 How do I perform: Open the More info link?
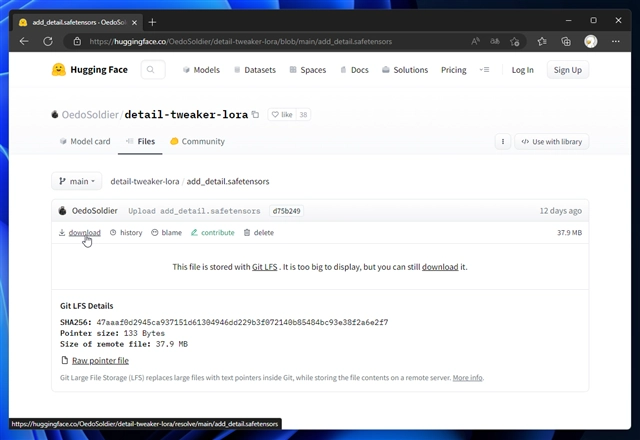467,378
